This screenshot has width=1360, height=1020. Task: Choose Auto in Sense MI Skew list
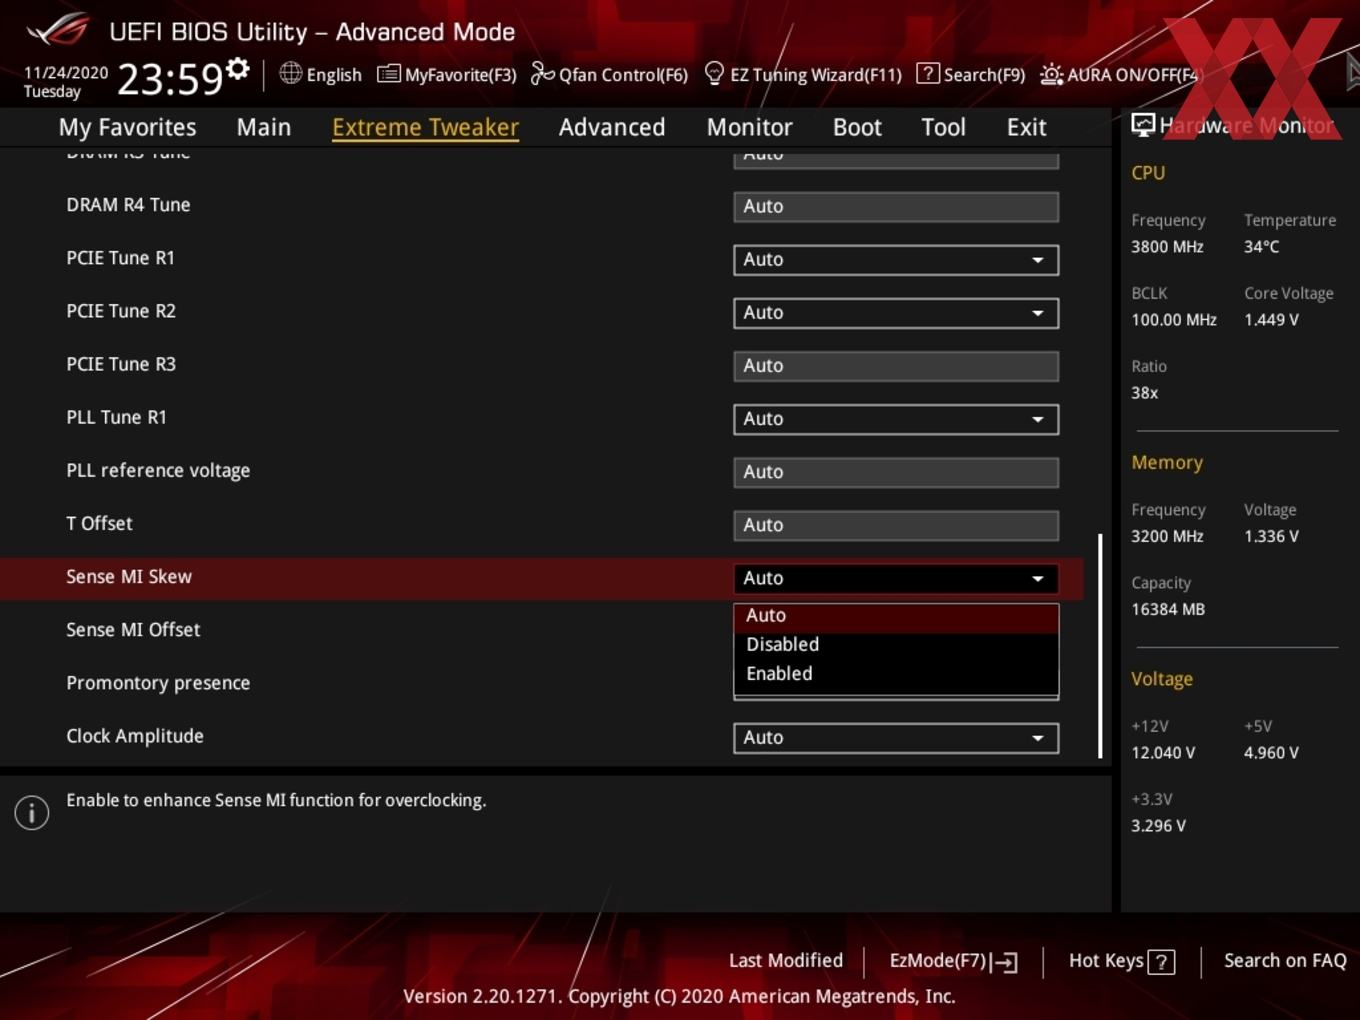896,616
